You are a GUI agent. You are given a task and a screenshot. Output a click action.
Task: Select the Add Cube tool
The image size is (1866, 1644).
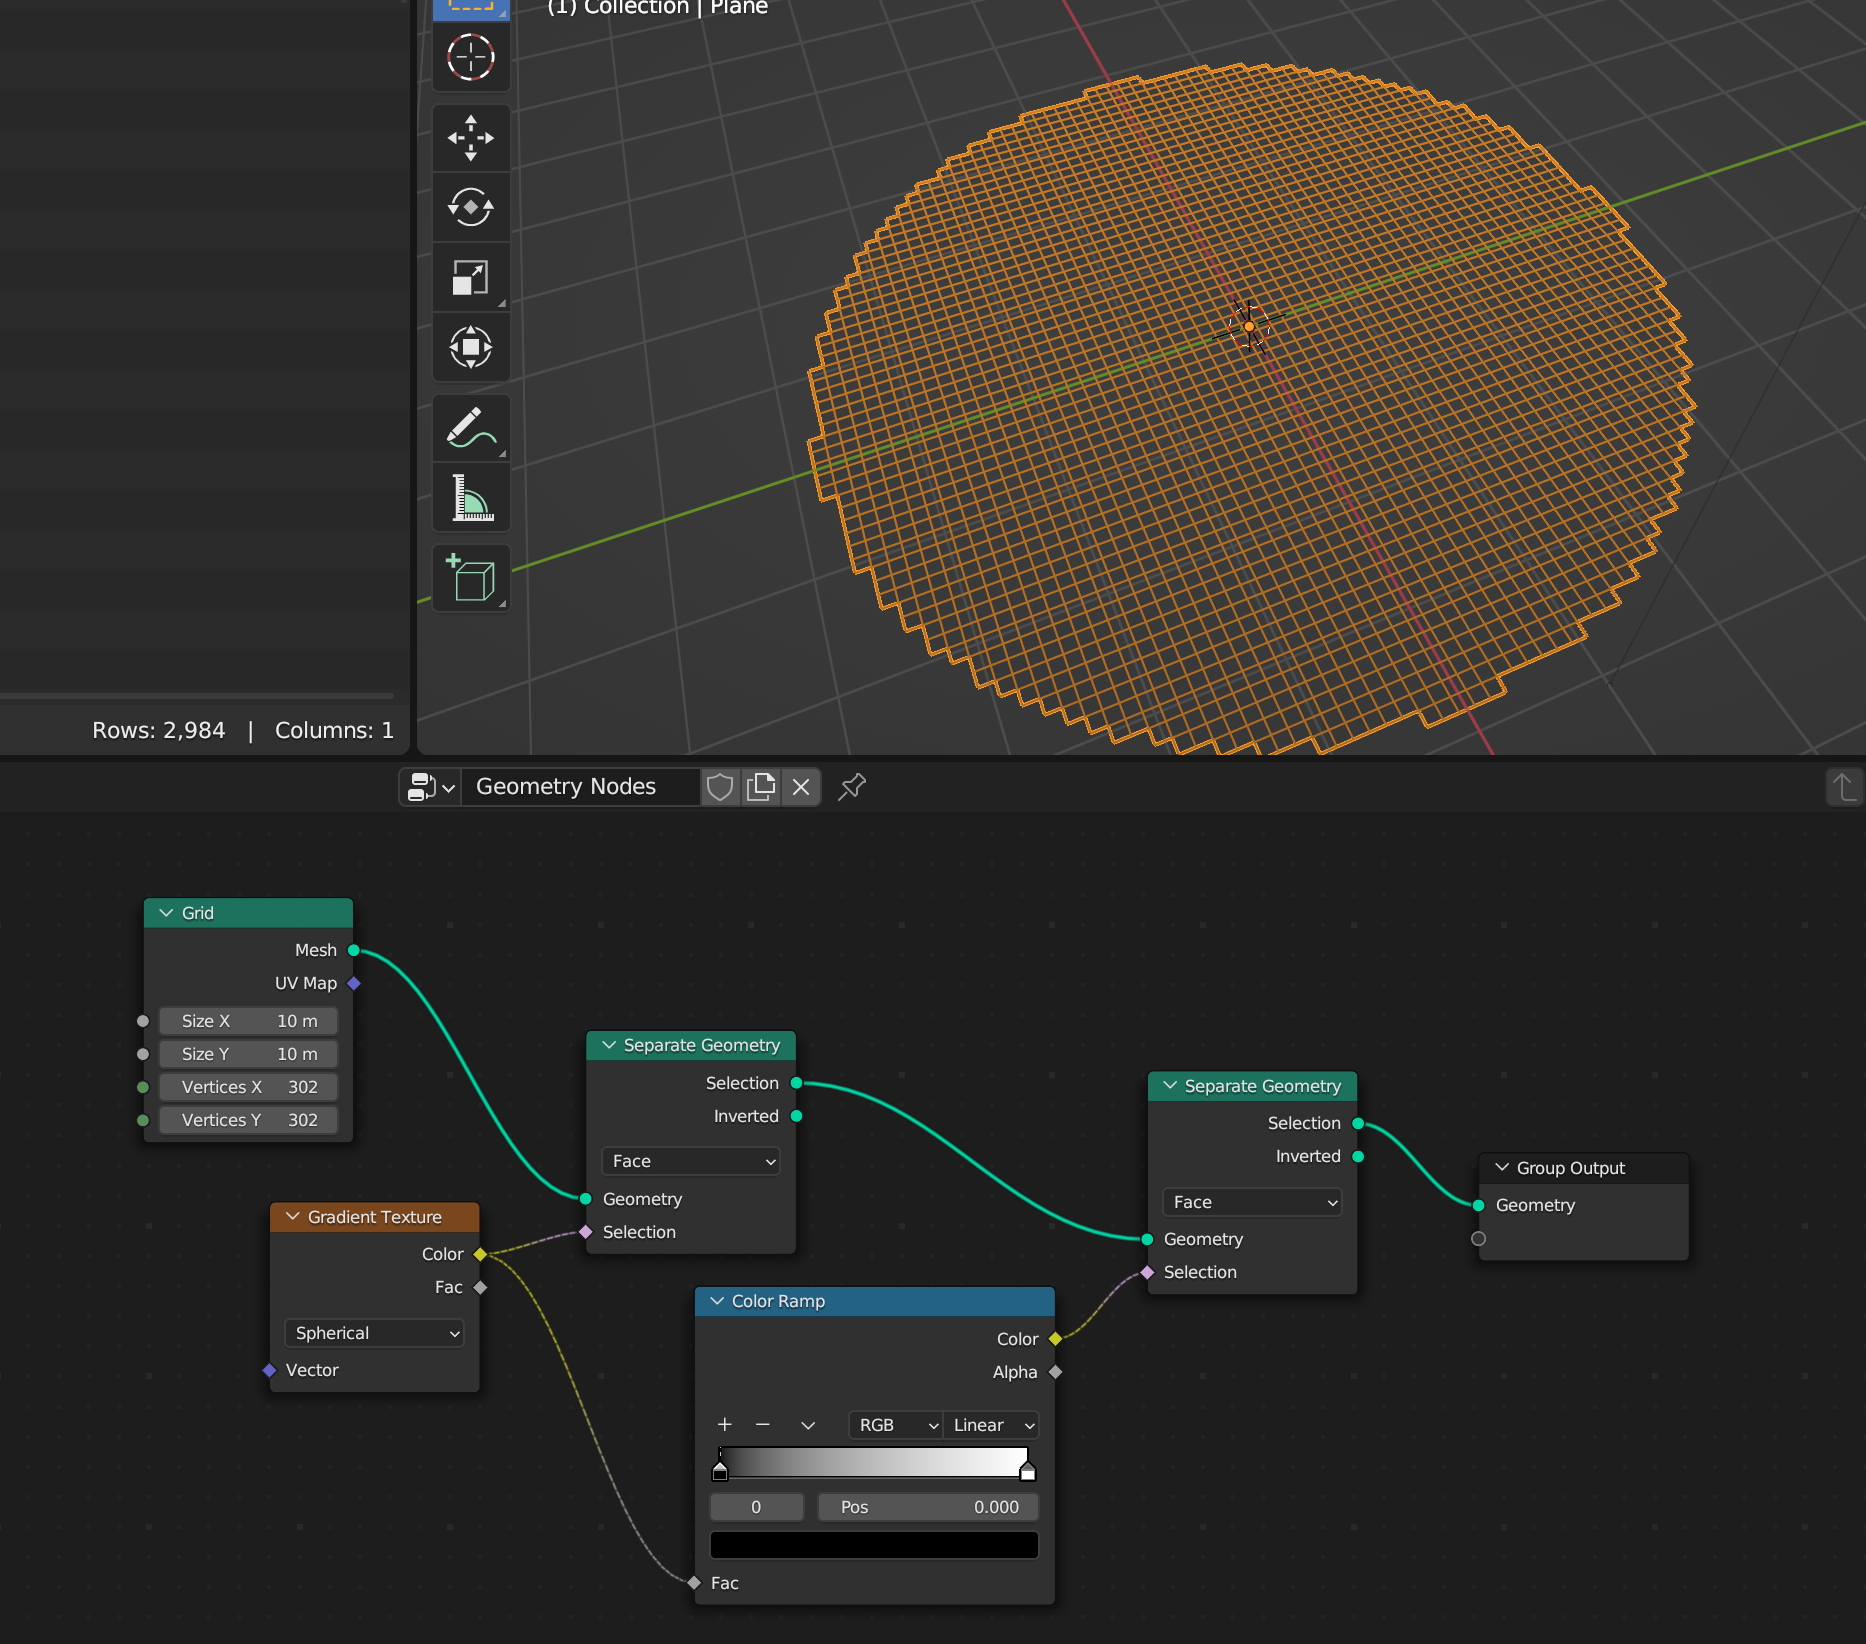[471, 578]
